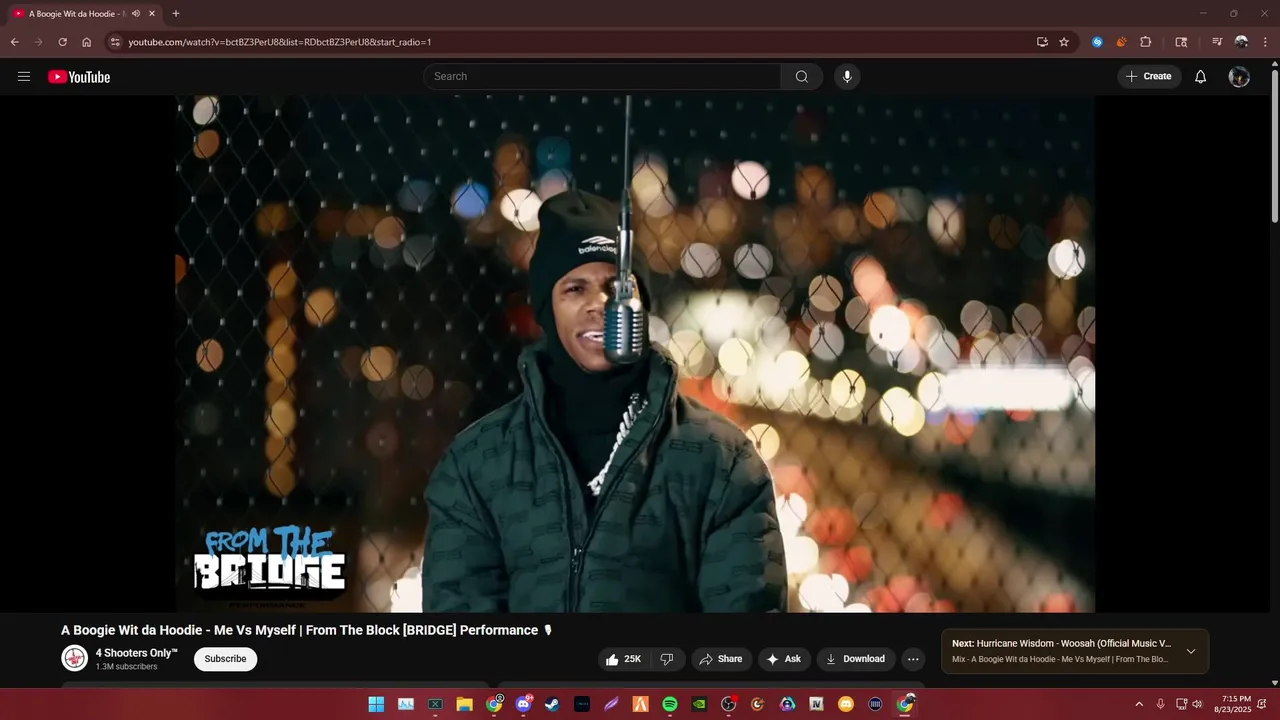This screenshot has width=1280, height=720.
Task: Download the video
Action: tap(855, 659)
